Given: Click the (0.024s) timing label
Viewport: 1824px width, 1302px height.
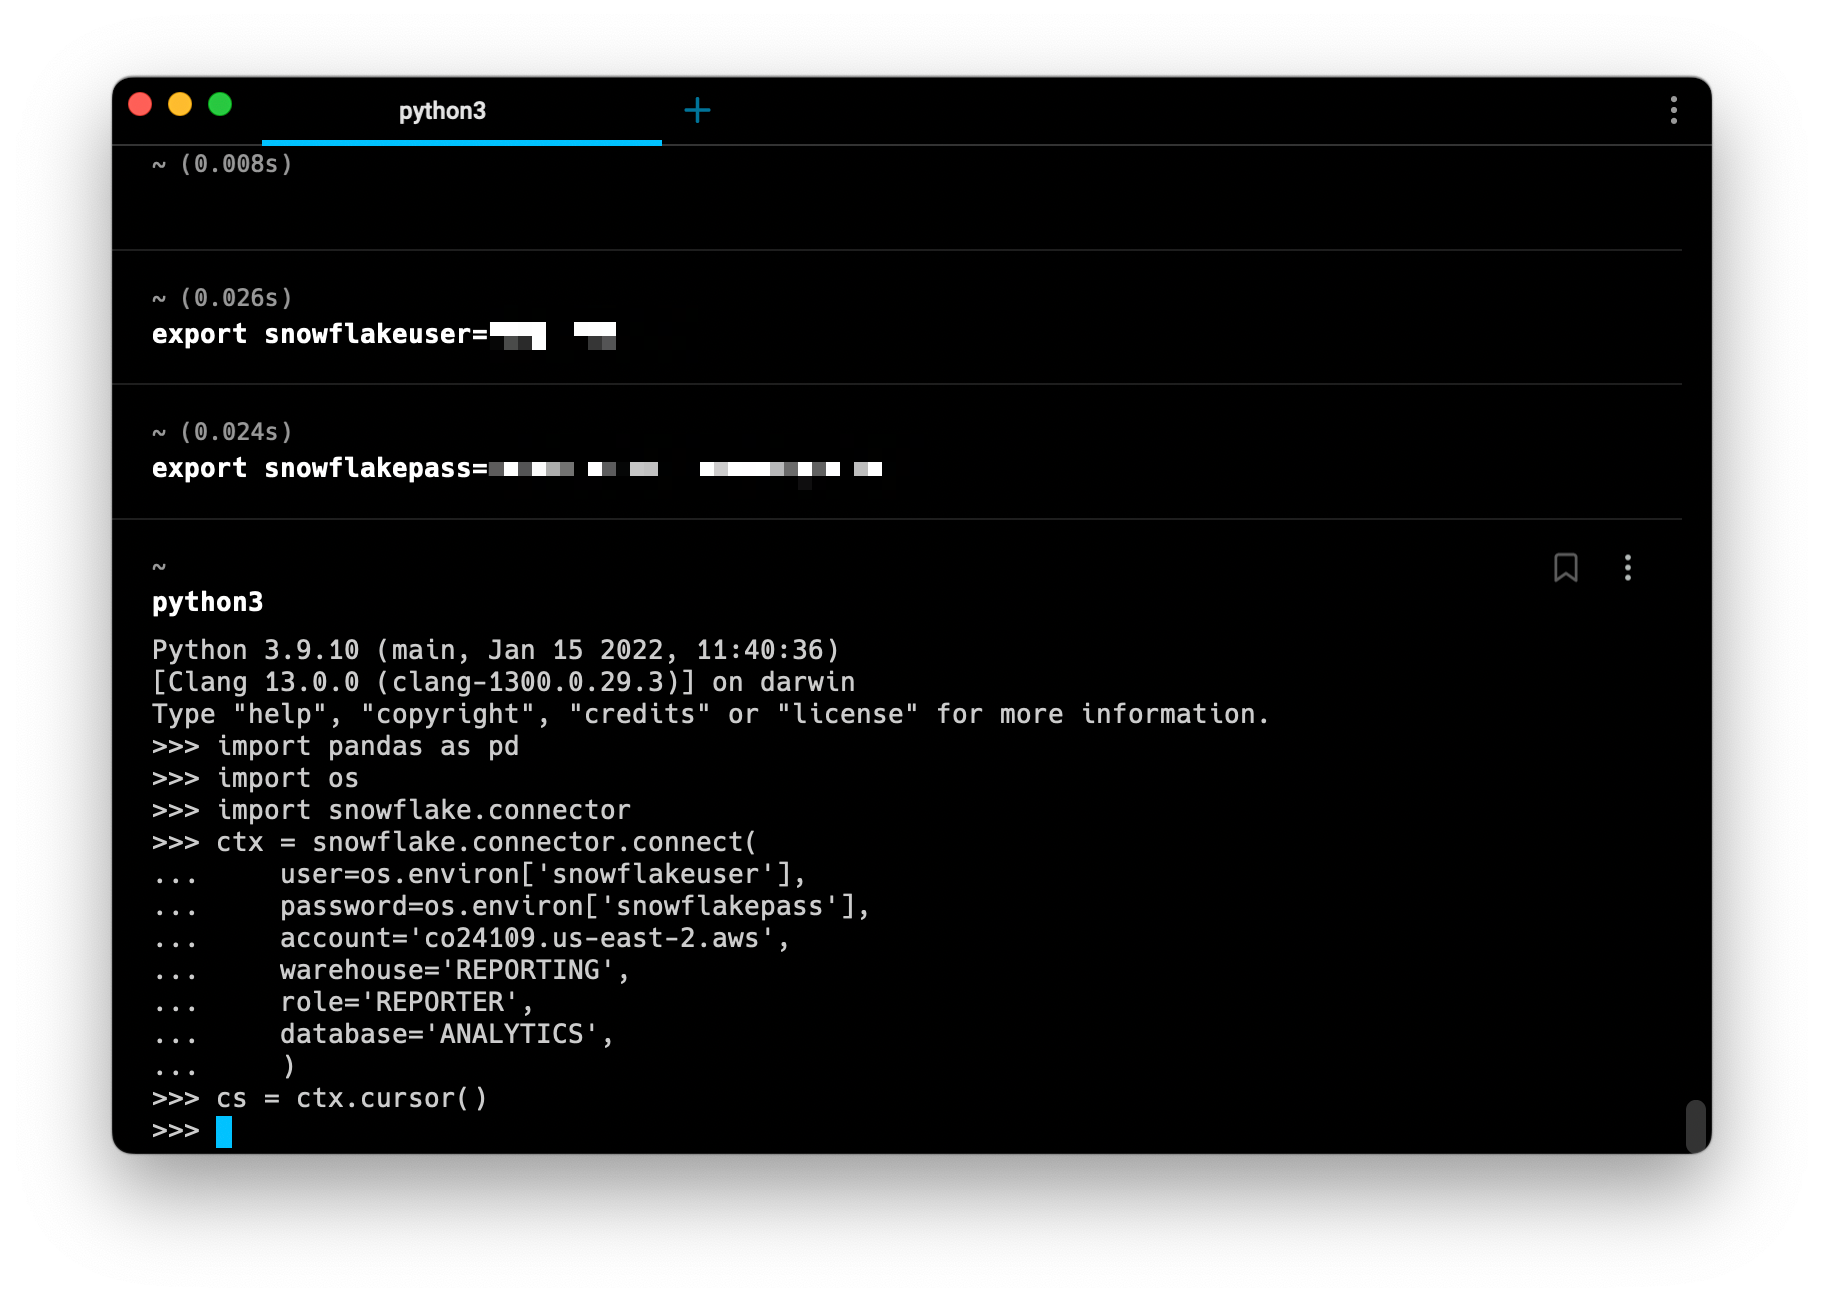Looking at the screenshot, I should pos(222,432).
